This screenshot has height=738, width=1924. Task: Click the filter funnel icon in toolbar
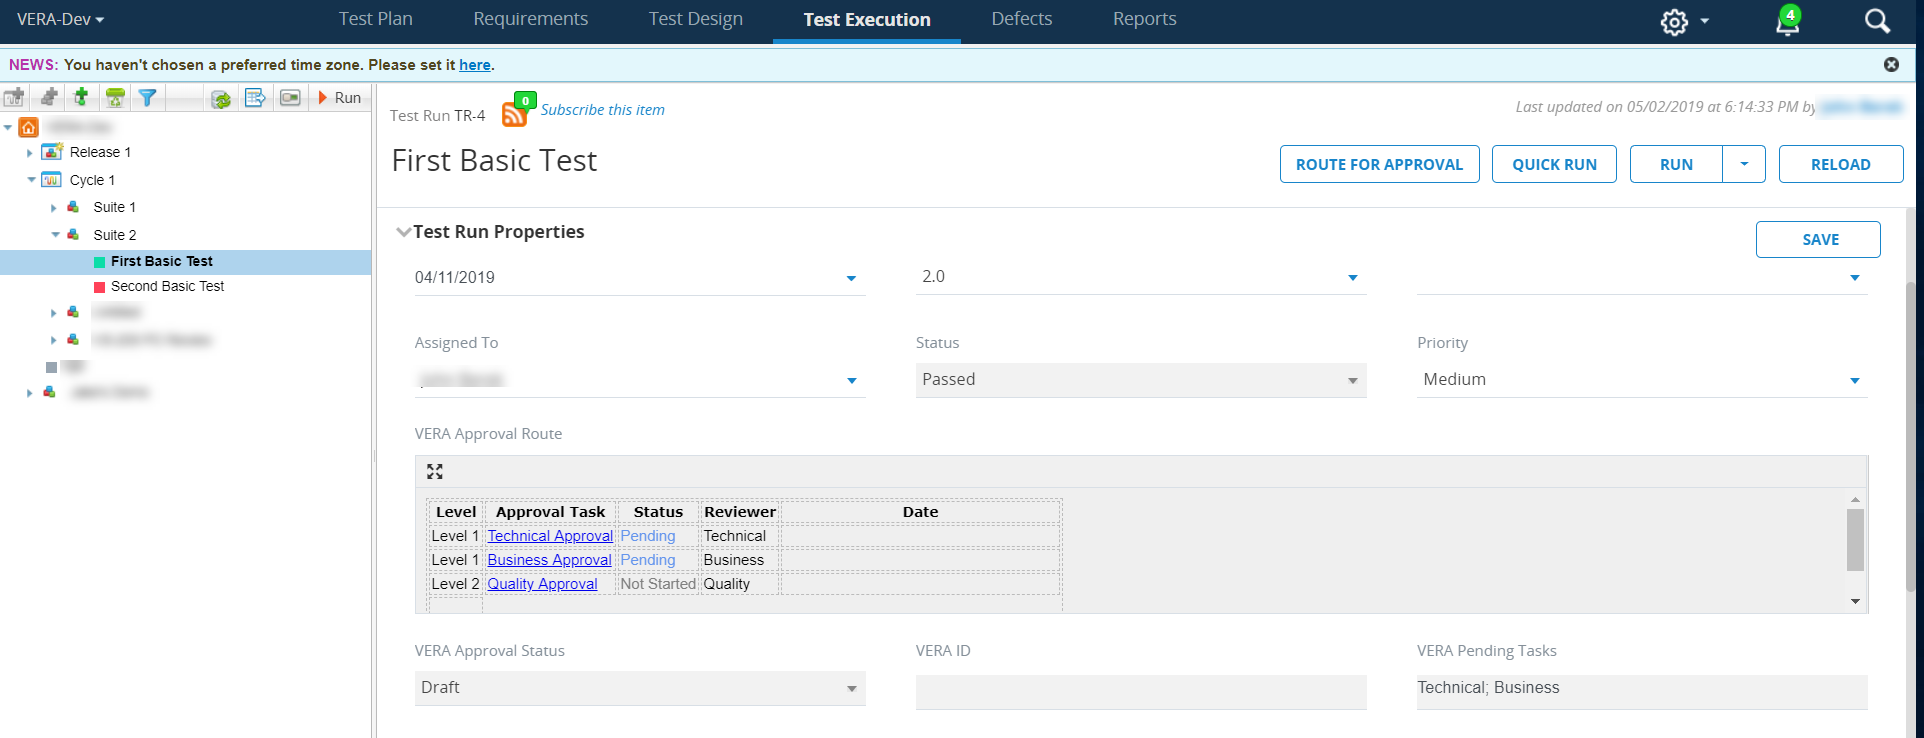(x=147, y=98)
